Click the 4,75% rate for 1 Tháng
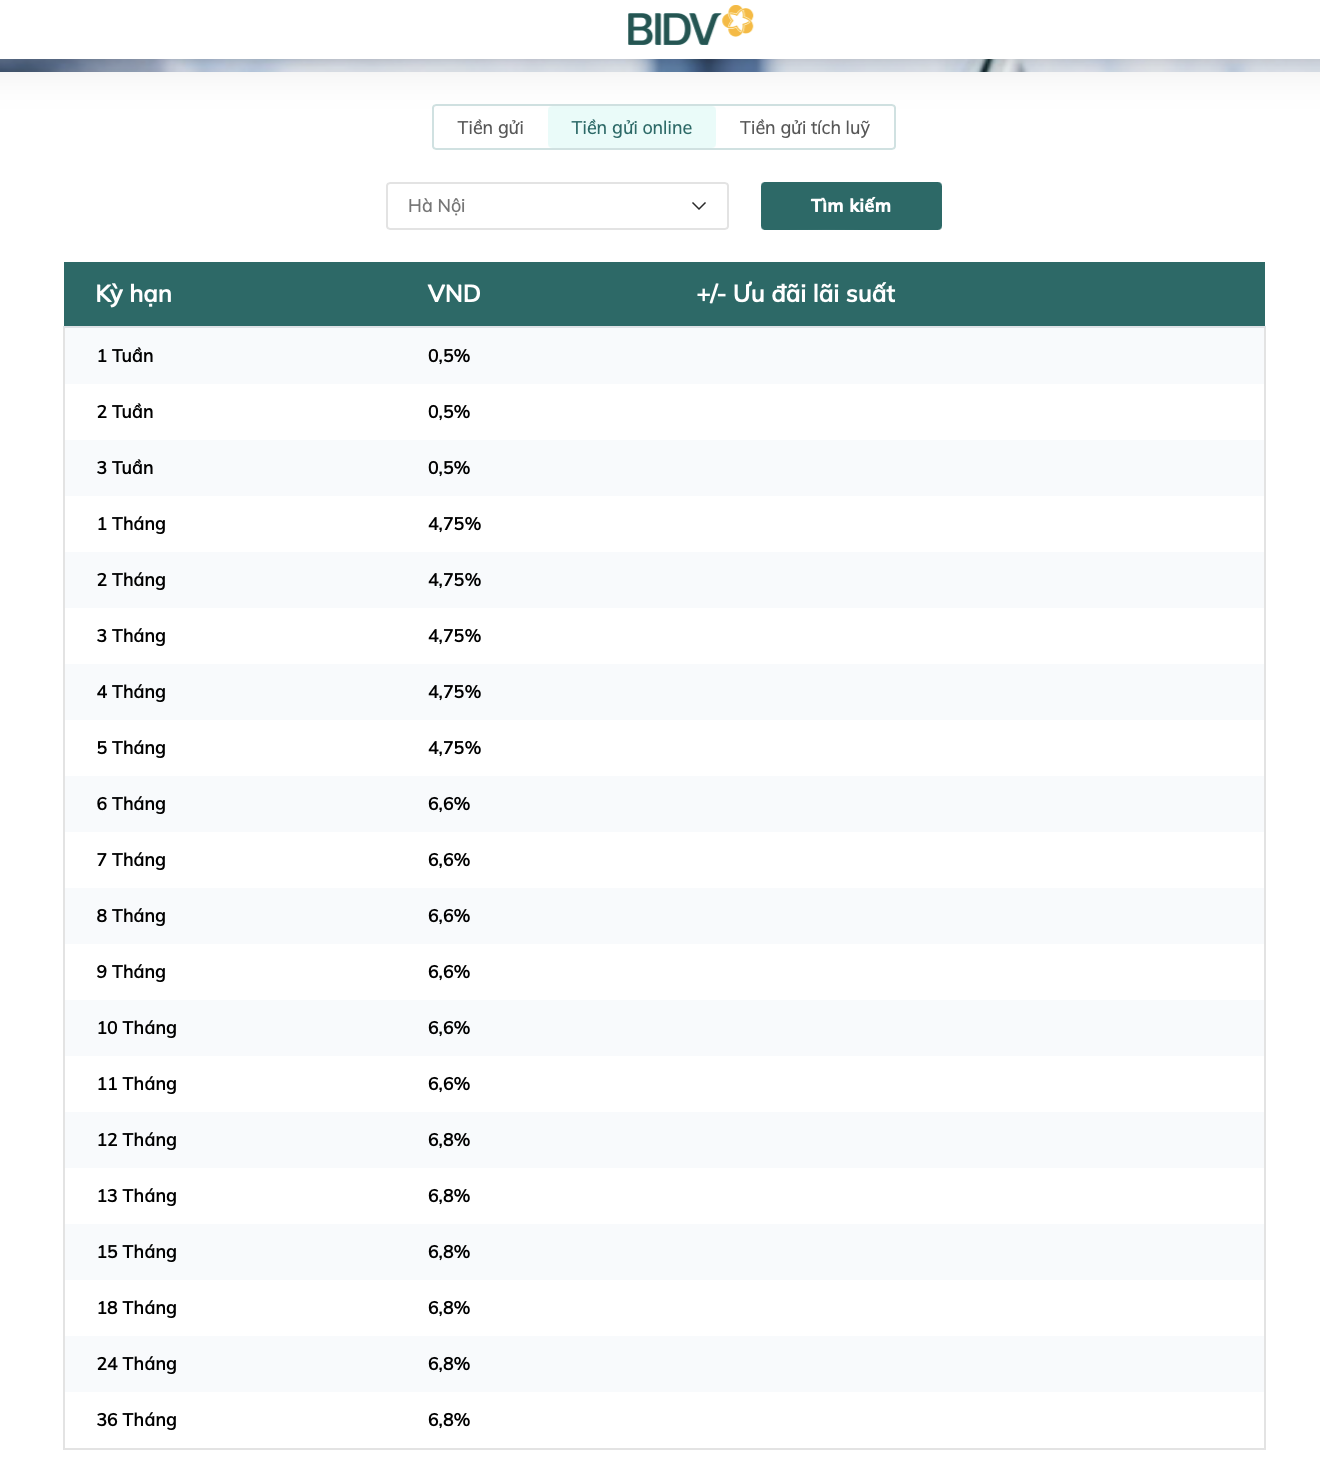 [455, 524]
